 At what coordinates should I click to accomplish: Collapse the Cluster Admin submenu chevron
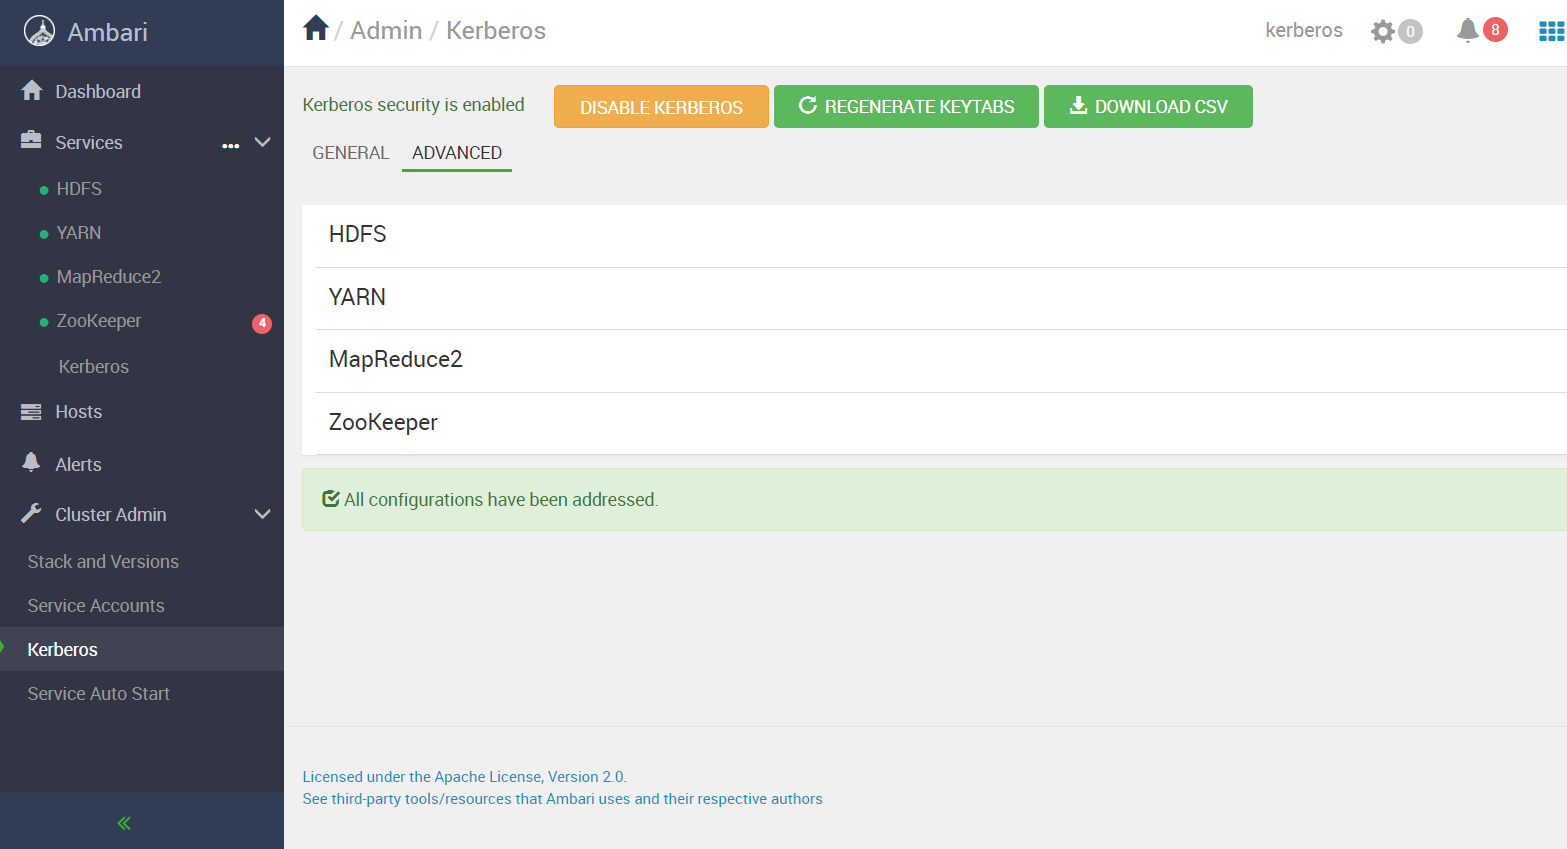[263, 514]
